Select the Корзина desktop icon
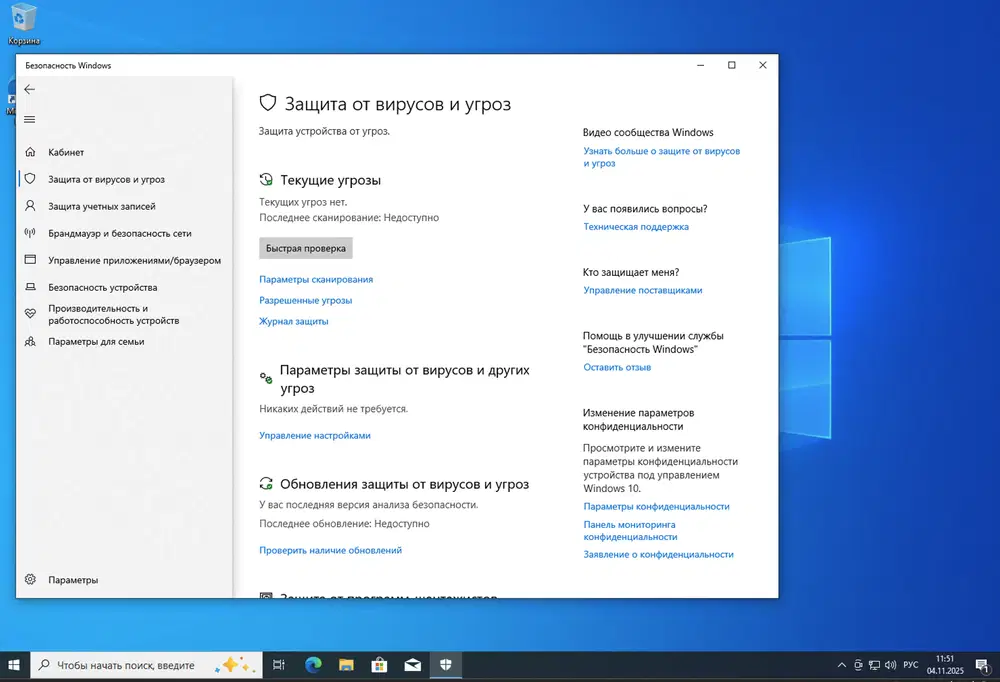This screenshot has width=1000, height=682. (24, 24)
